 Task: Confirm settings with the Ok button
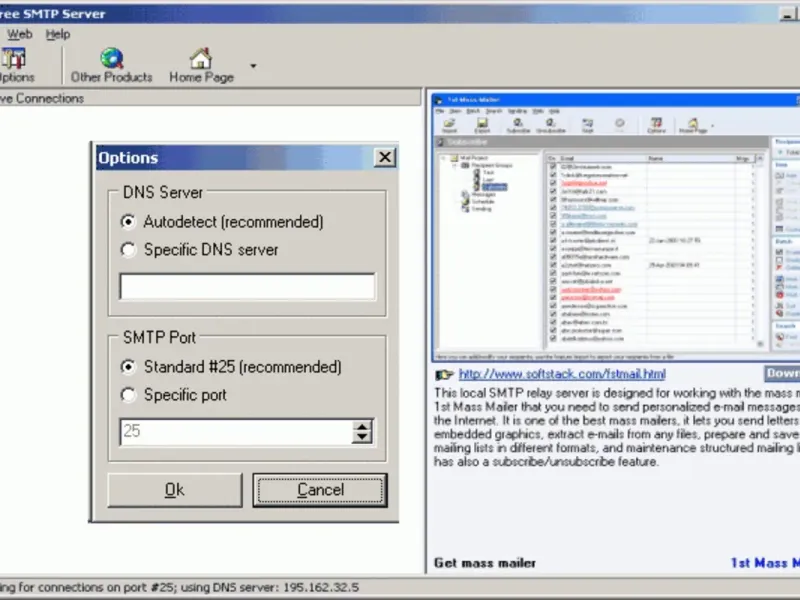point(174,490)
